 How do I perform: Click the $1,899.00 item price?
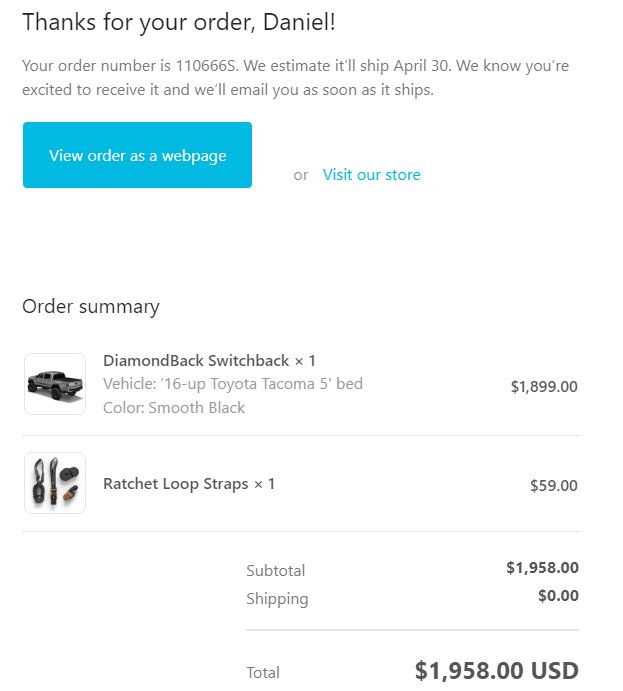(544, 386)
